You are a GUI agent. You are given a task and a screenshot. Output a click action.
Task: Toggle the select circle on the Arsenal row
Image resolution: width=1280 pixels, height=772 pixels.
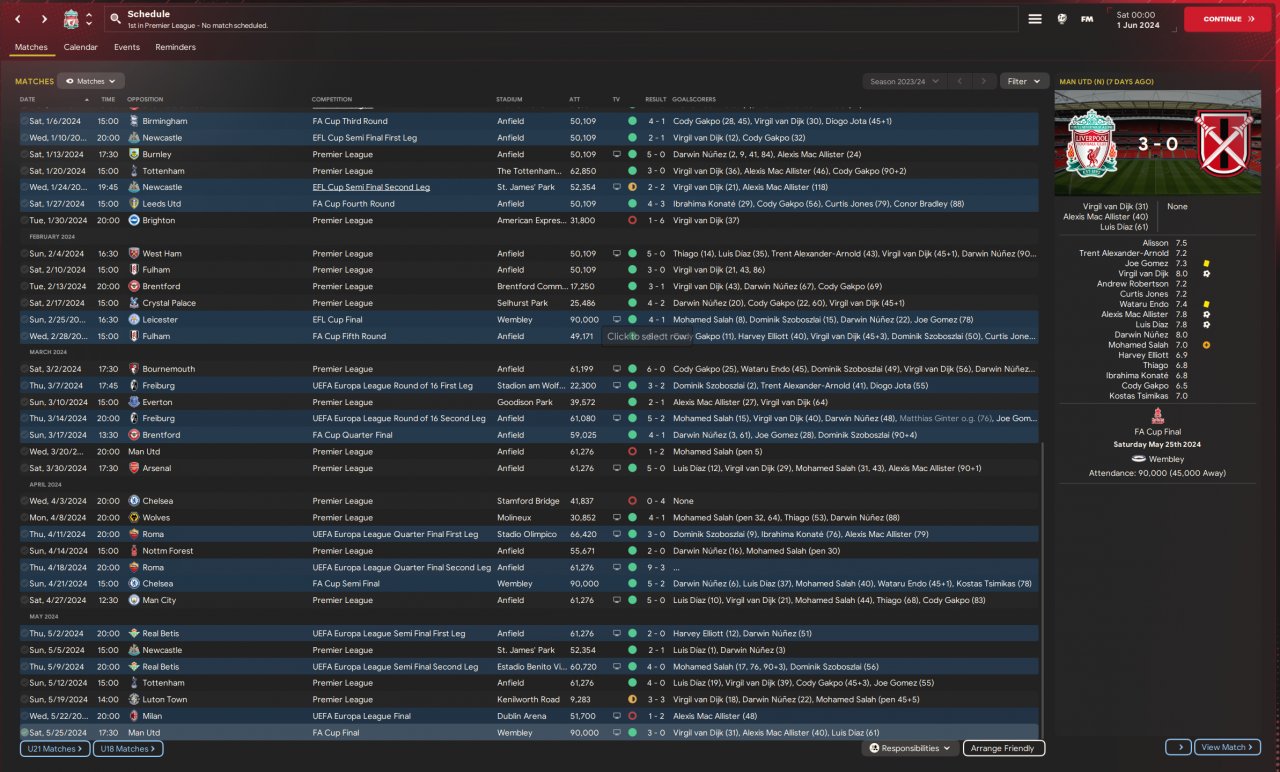pos(25,468)
